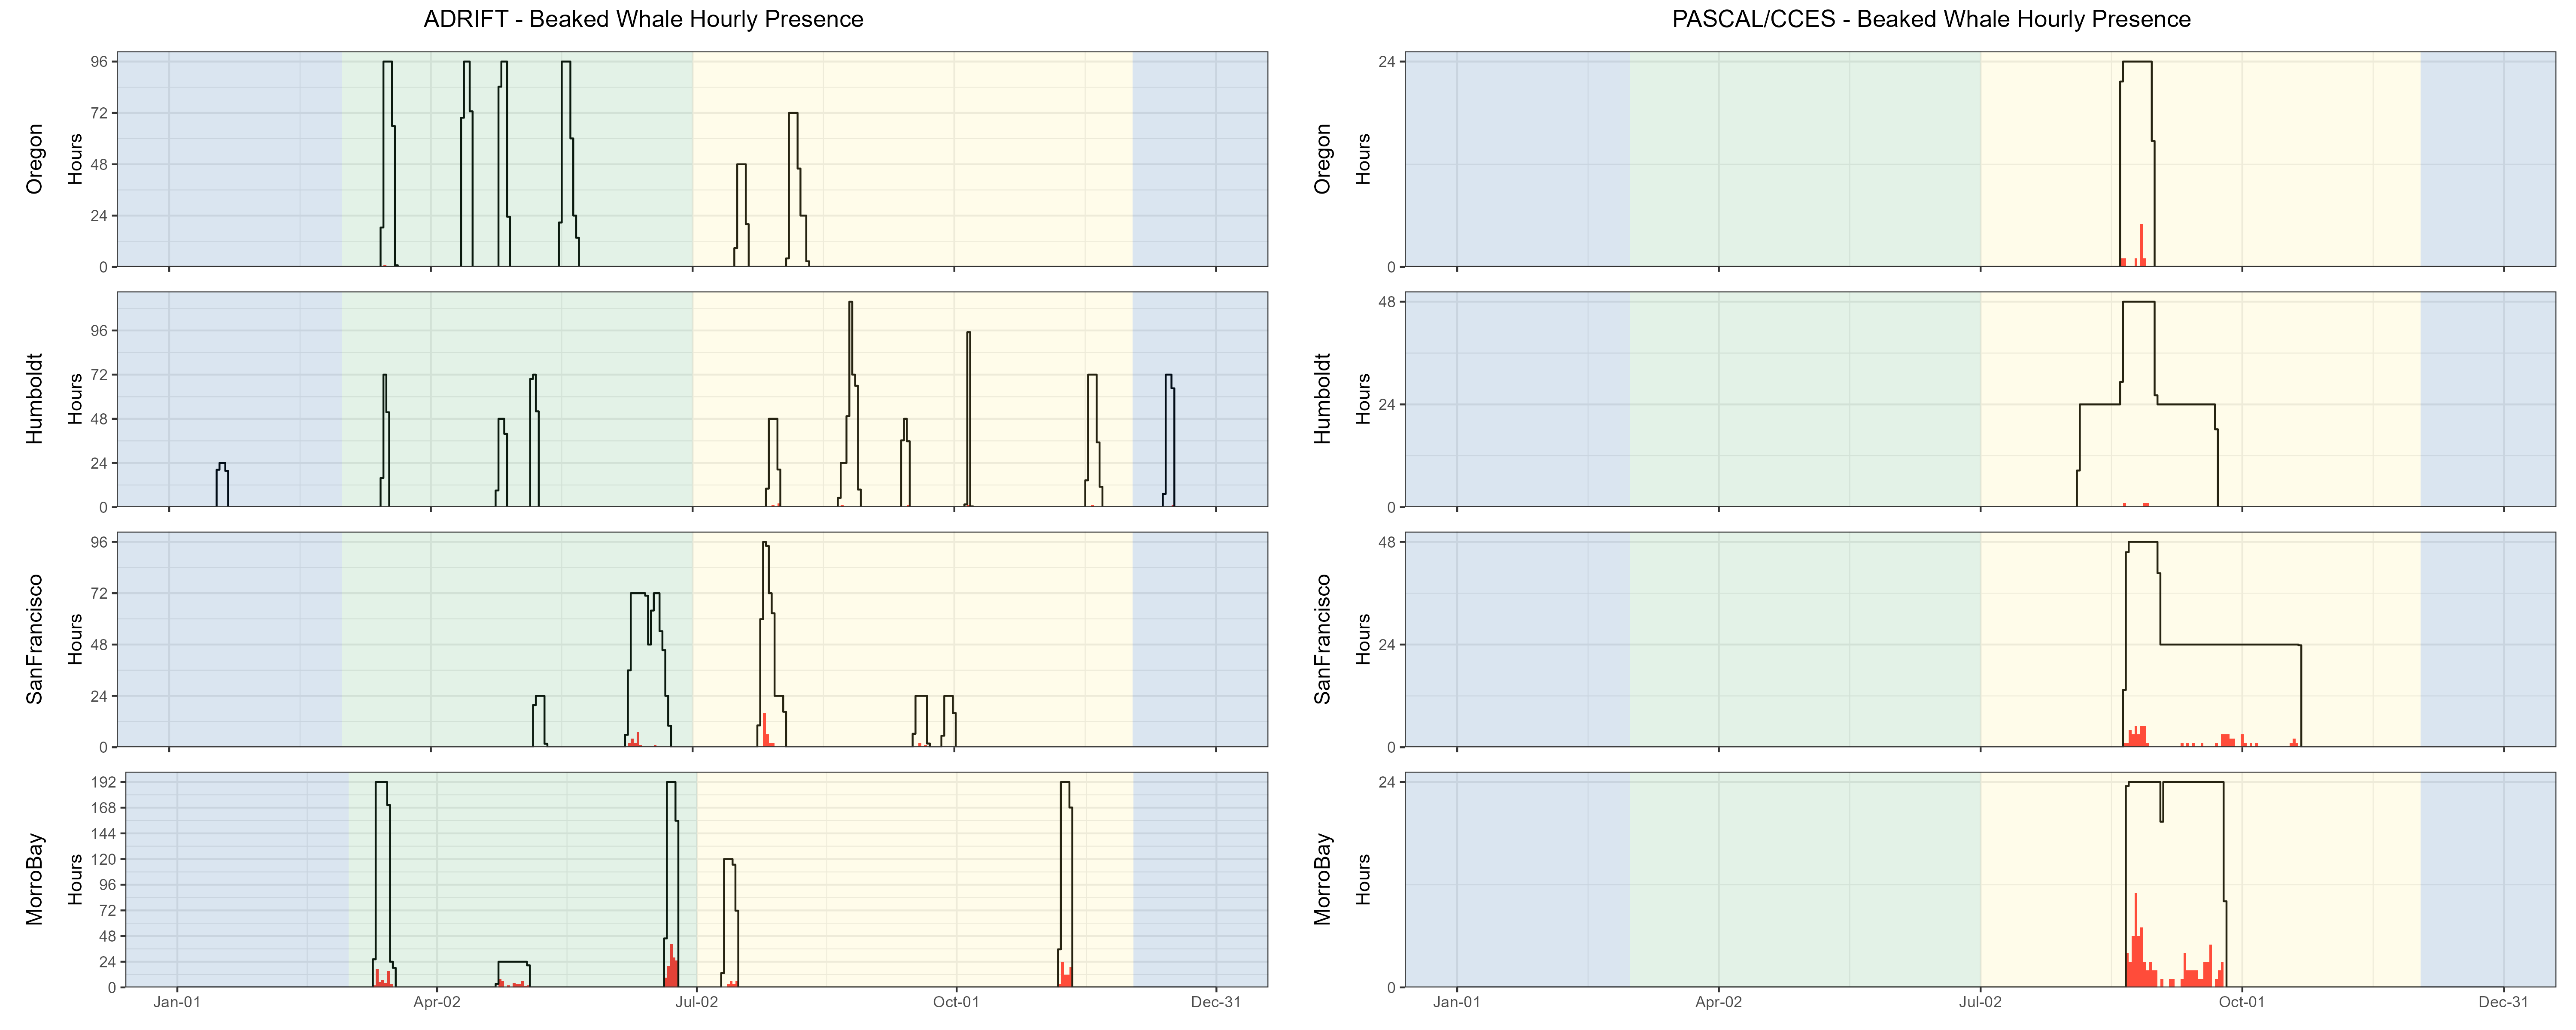Click the 24 y-tick on PASCAL/CCES SanFrancisco plot

coord(1387,645)
